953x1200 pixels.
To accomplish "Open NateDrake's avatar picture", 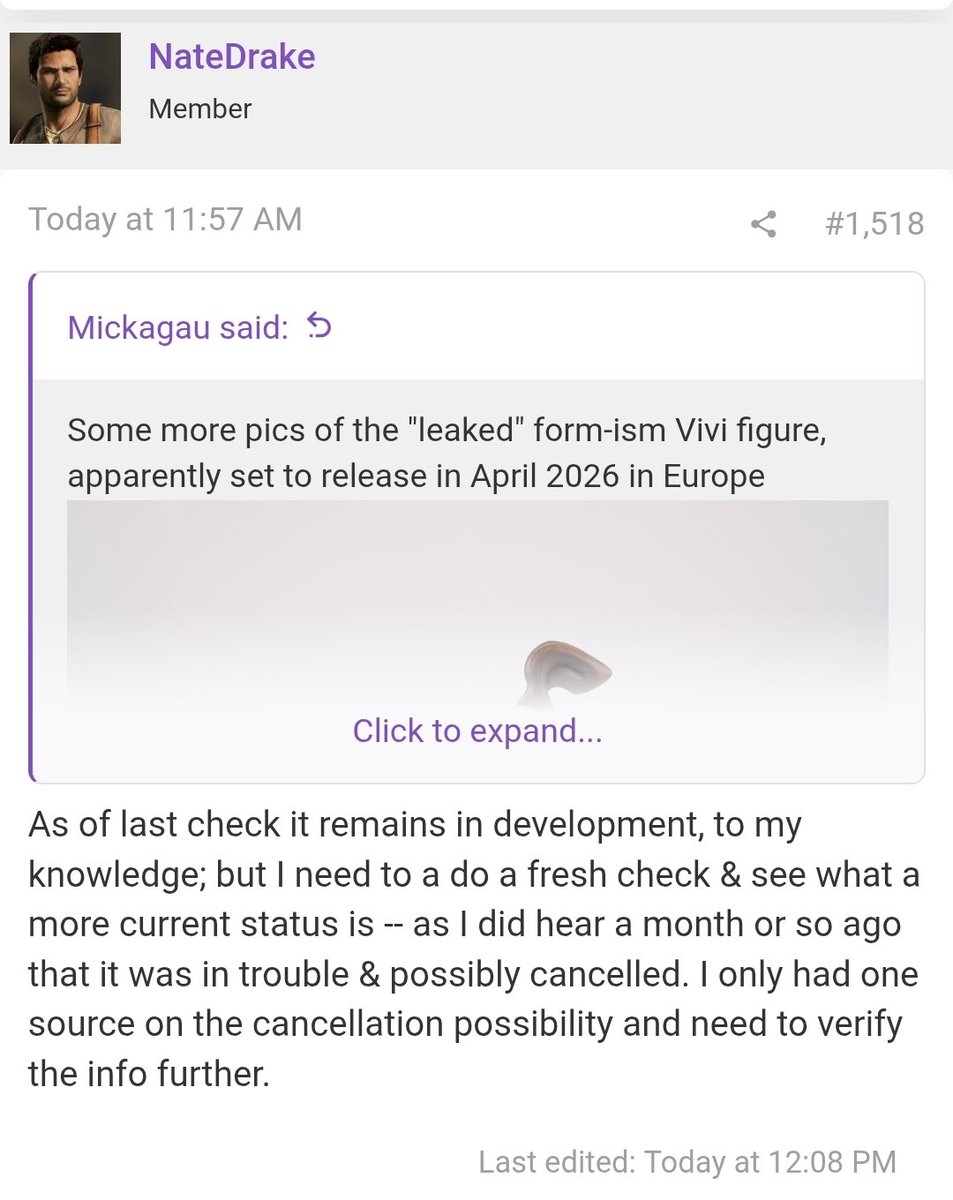I will click(65, 88).
